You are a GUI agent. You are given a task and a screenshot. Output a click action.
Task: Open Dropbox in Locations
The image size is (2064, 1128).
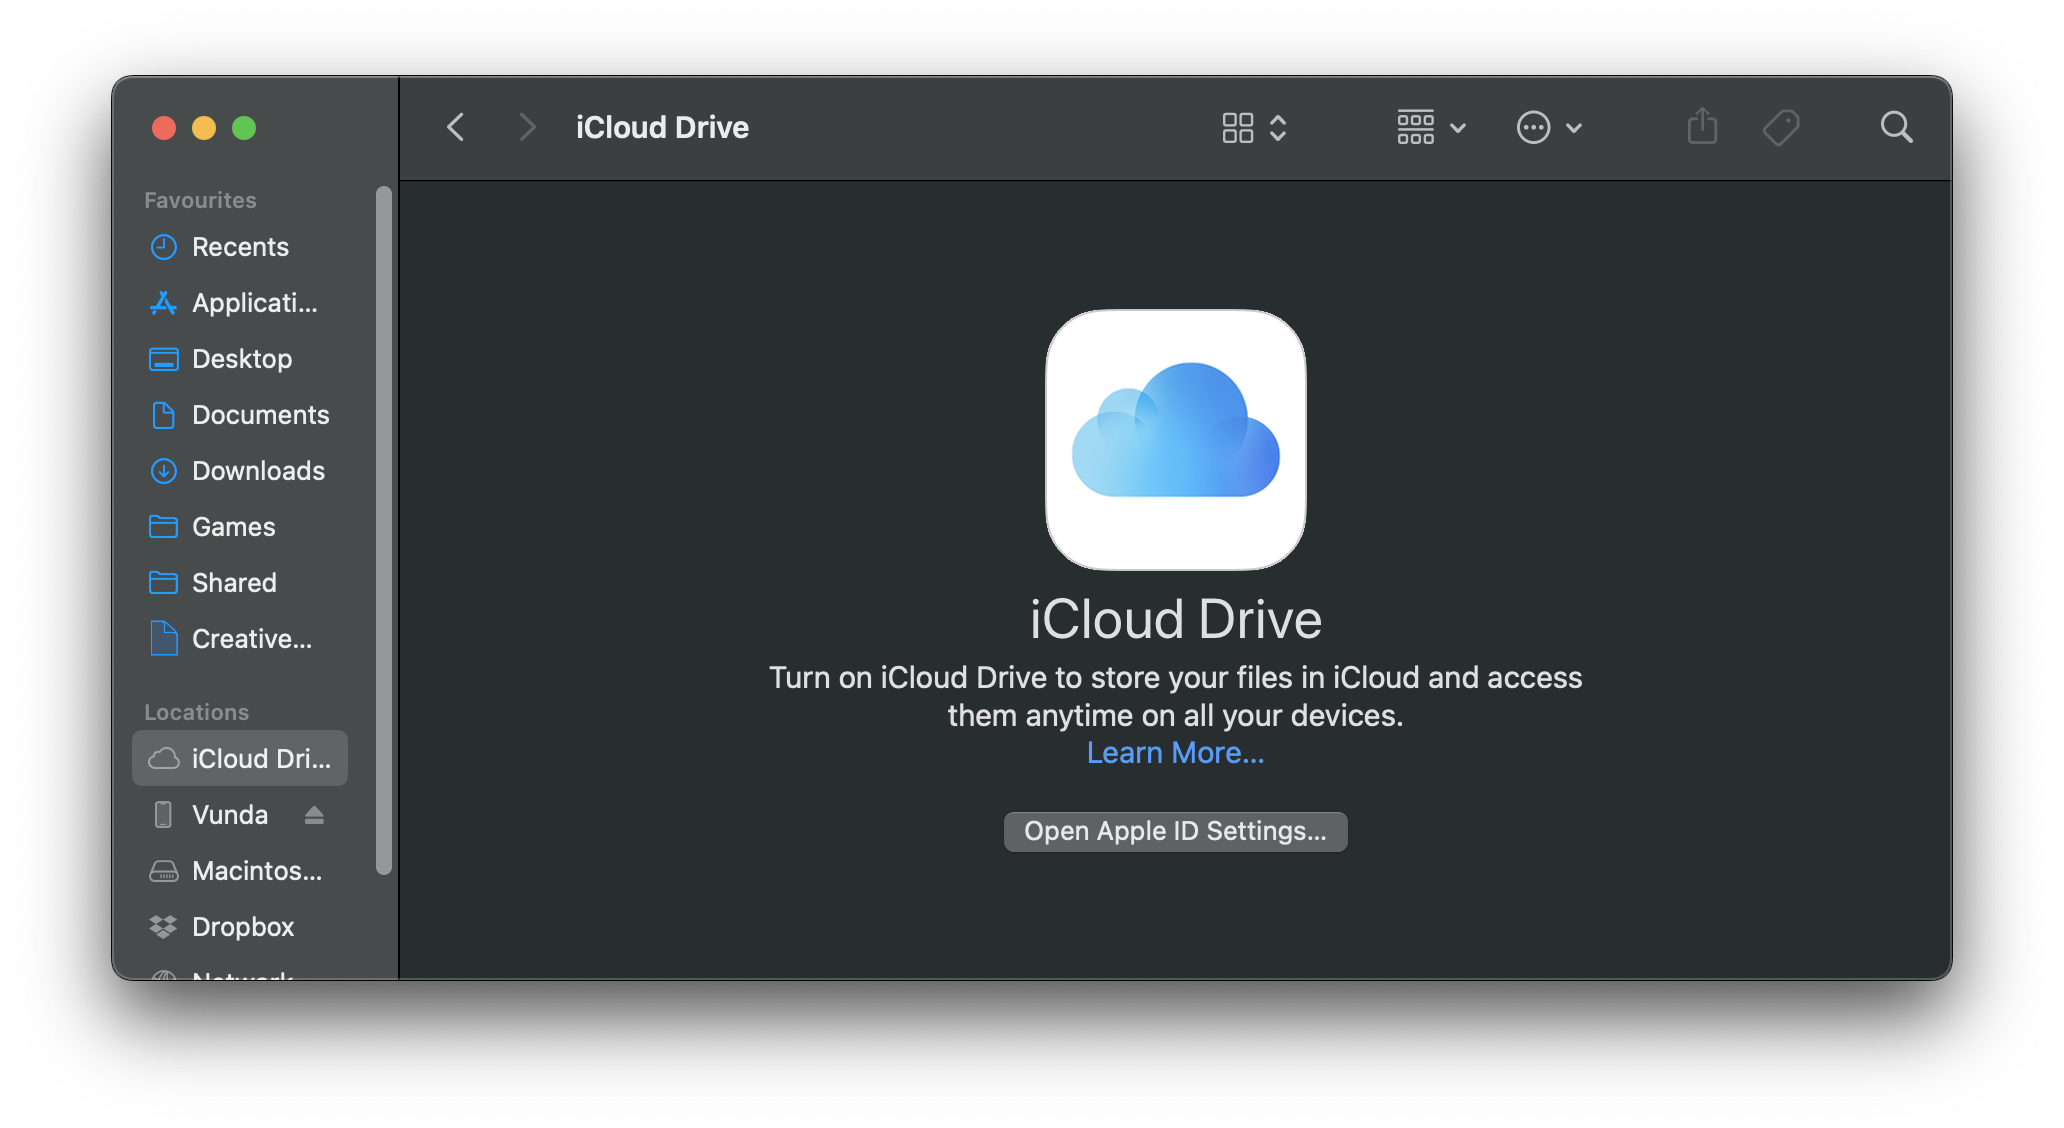(243, 927)
